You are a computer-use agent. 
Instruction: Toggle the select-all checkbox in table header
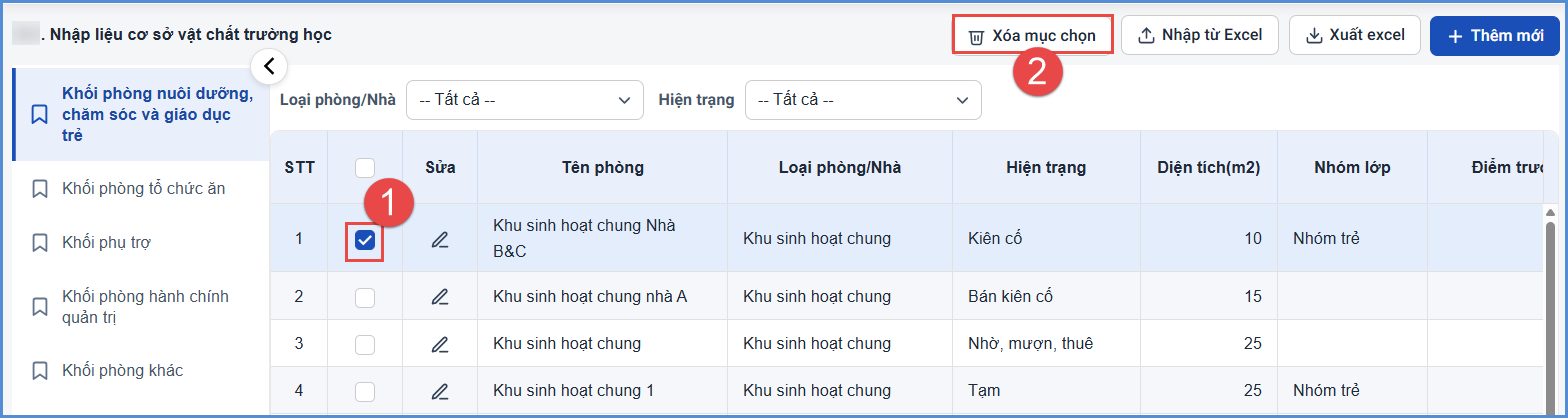point(365,168)
